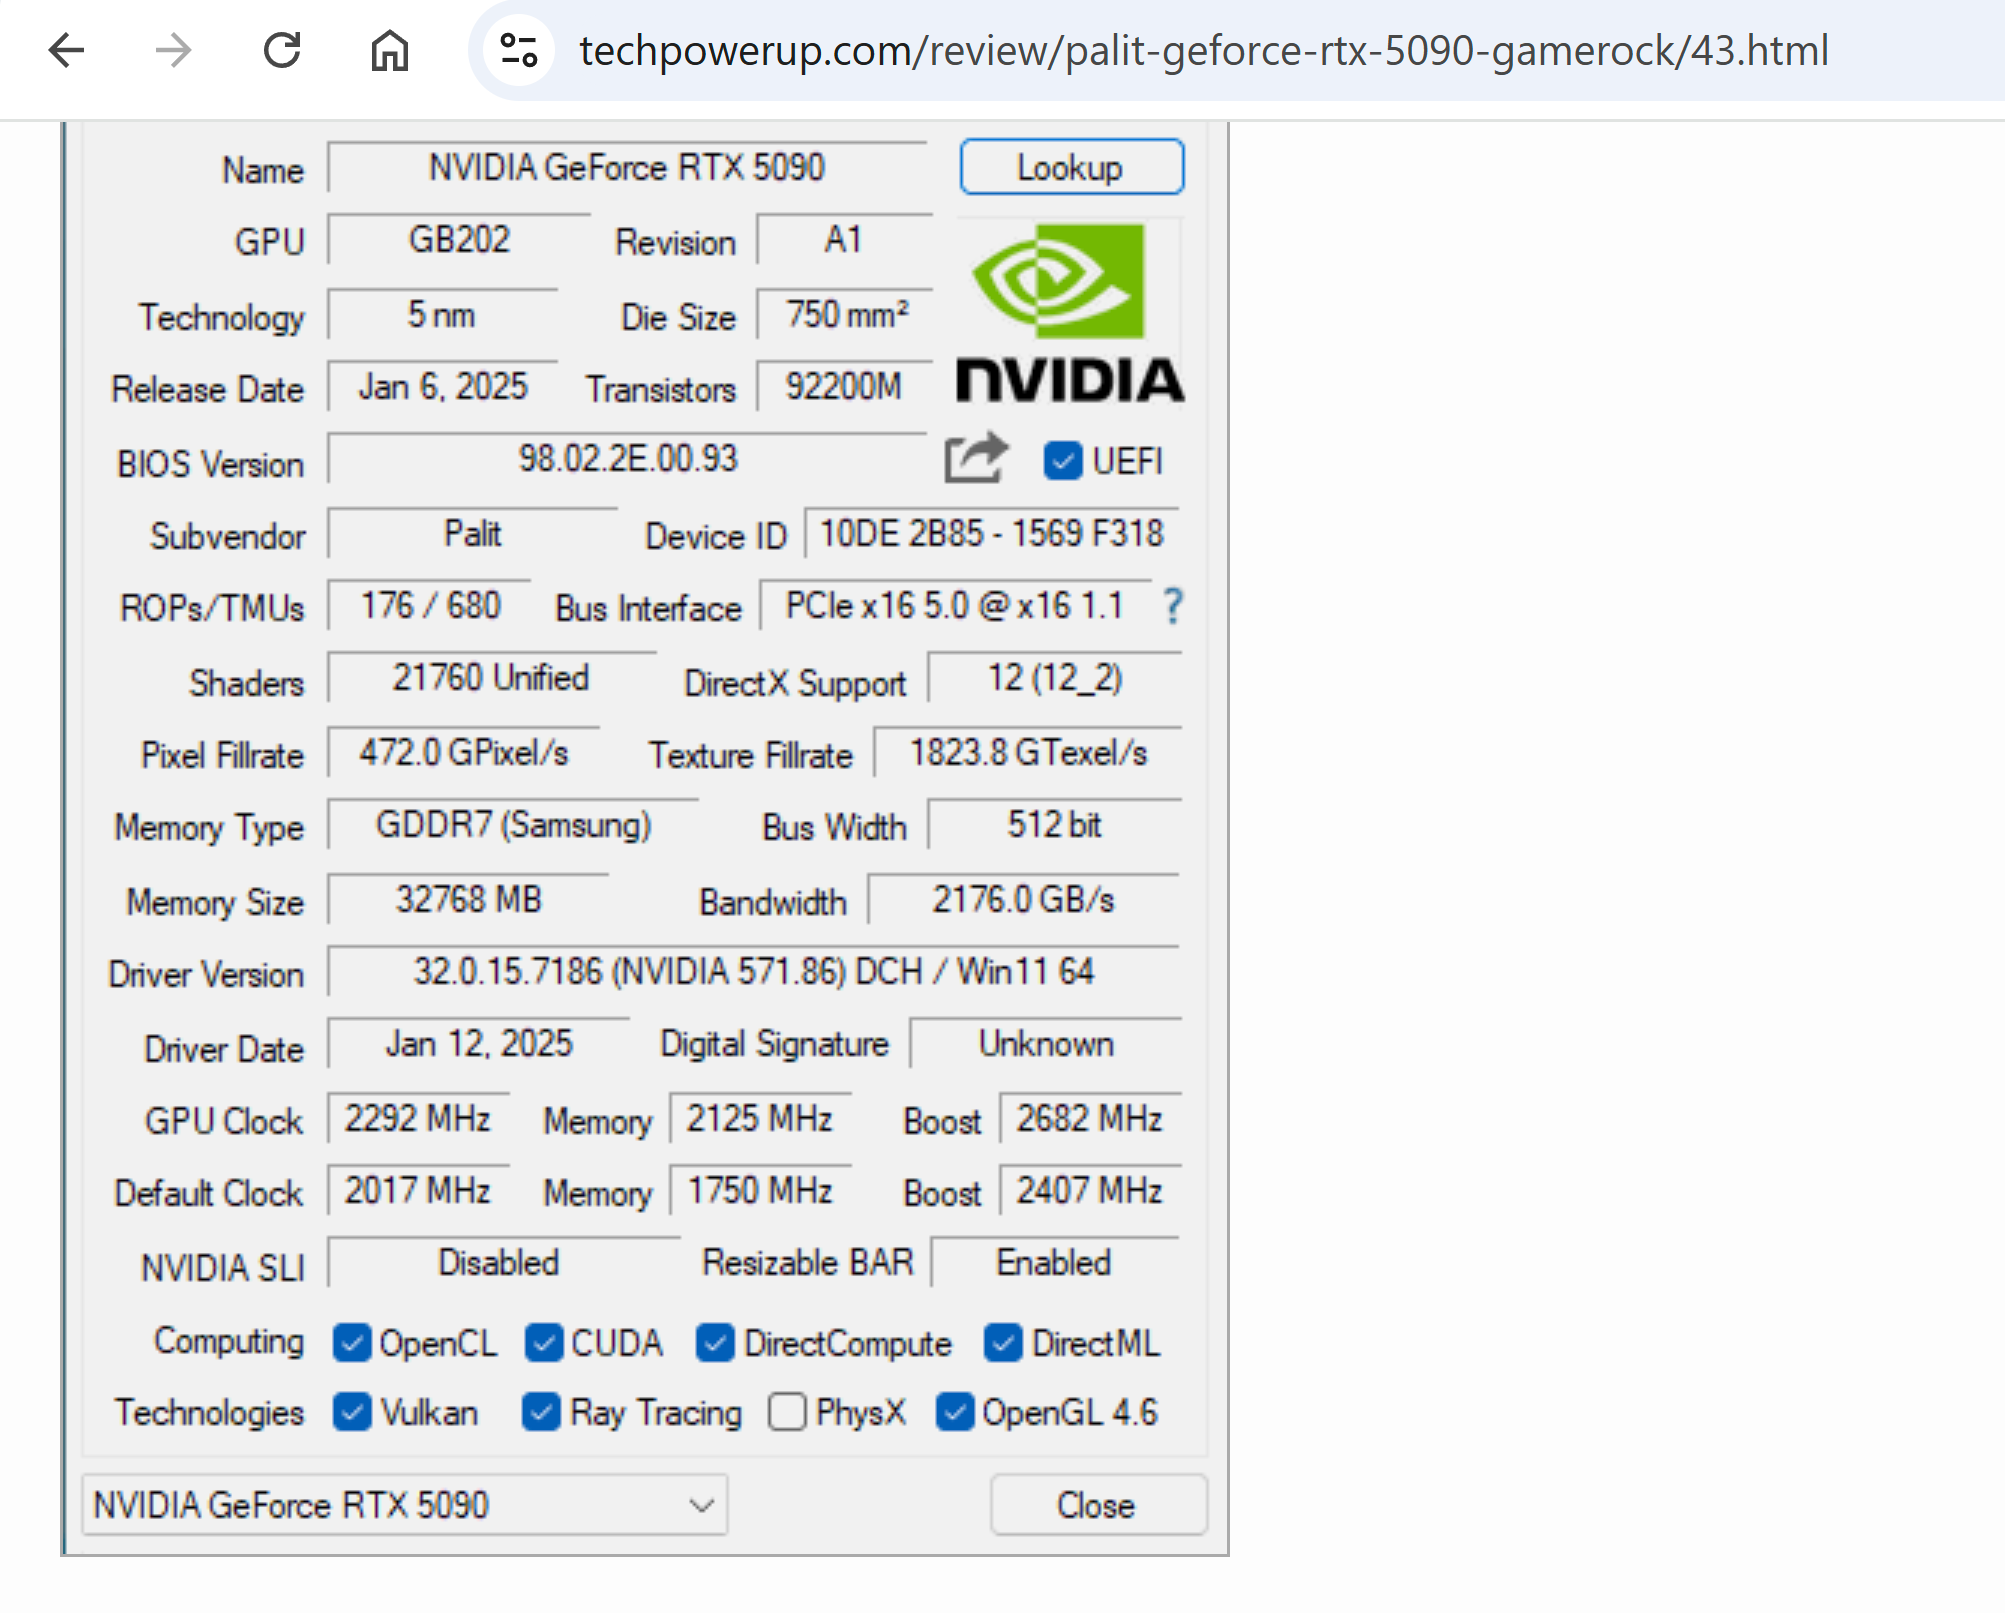Click the browser forward arrow

click(174, 50)
